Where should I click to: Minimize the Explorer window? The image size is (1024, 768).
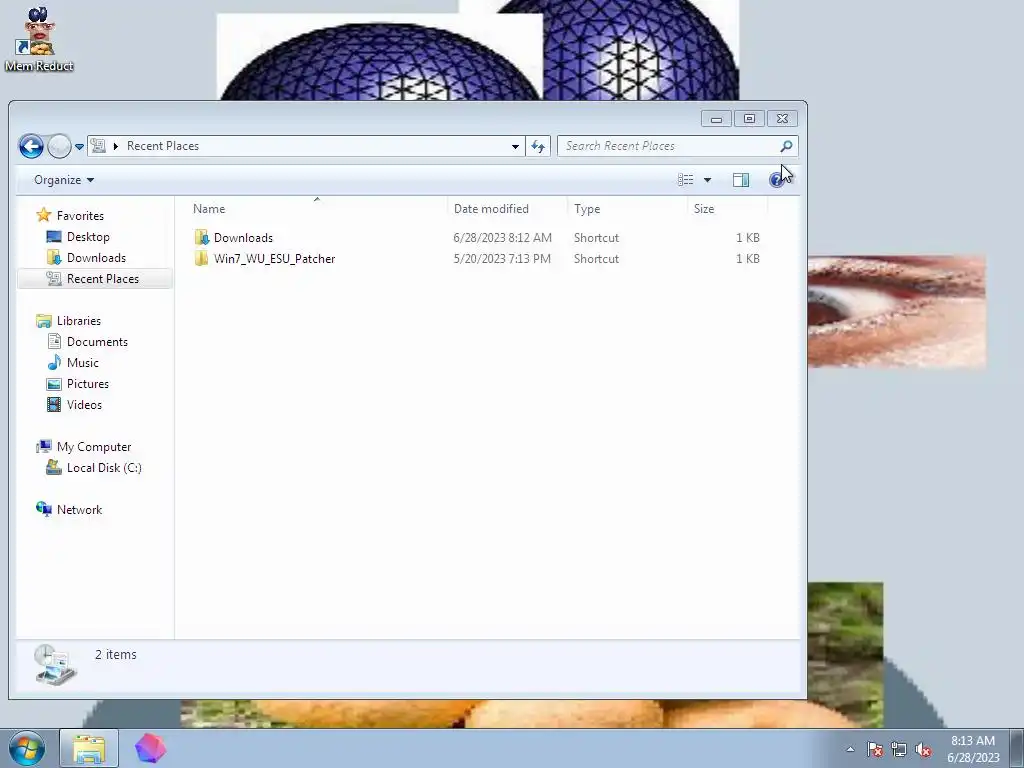(x=716, y=119)
